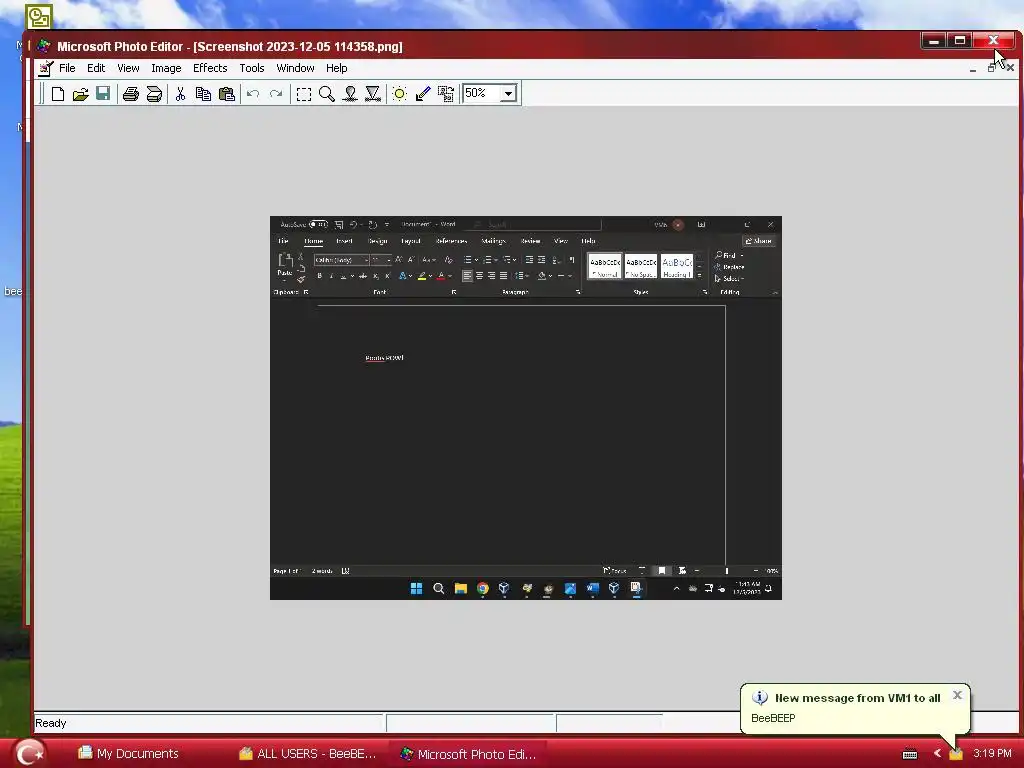Click the Print toolbar icon
This screenshot has height=768, width=1024.
(x=131, y=94)
